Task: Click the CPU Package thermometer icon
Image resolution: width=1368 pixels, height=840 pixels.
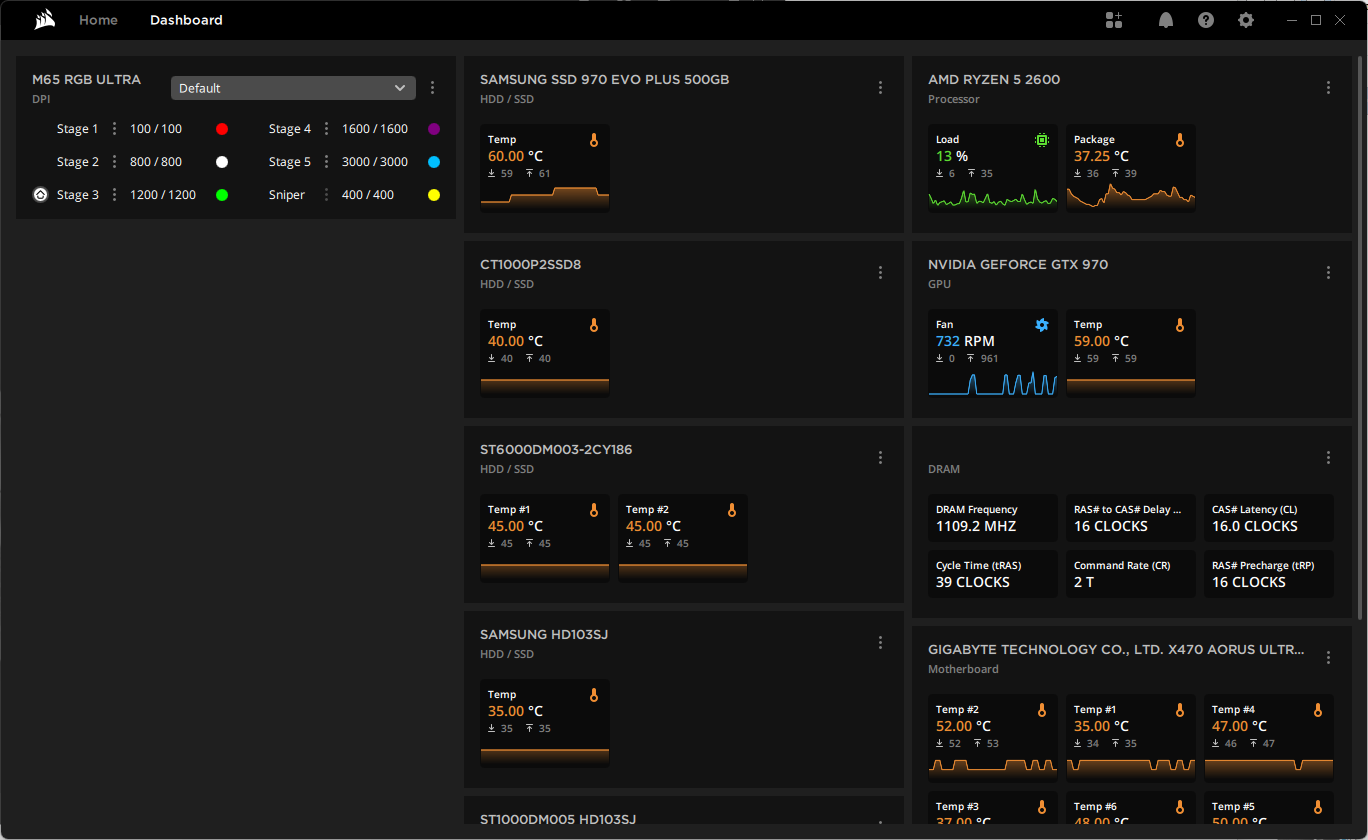Action: click(x=1180, y=140)
